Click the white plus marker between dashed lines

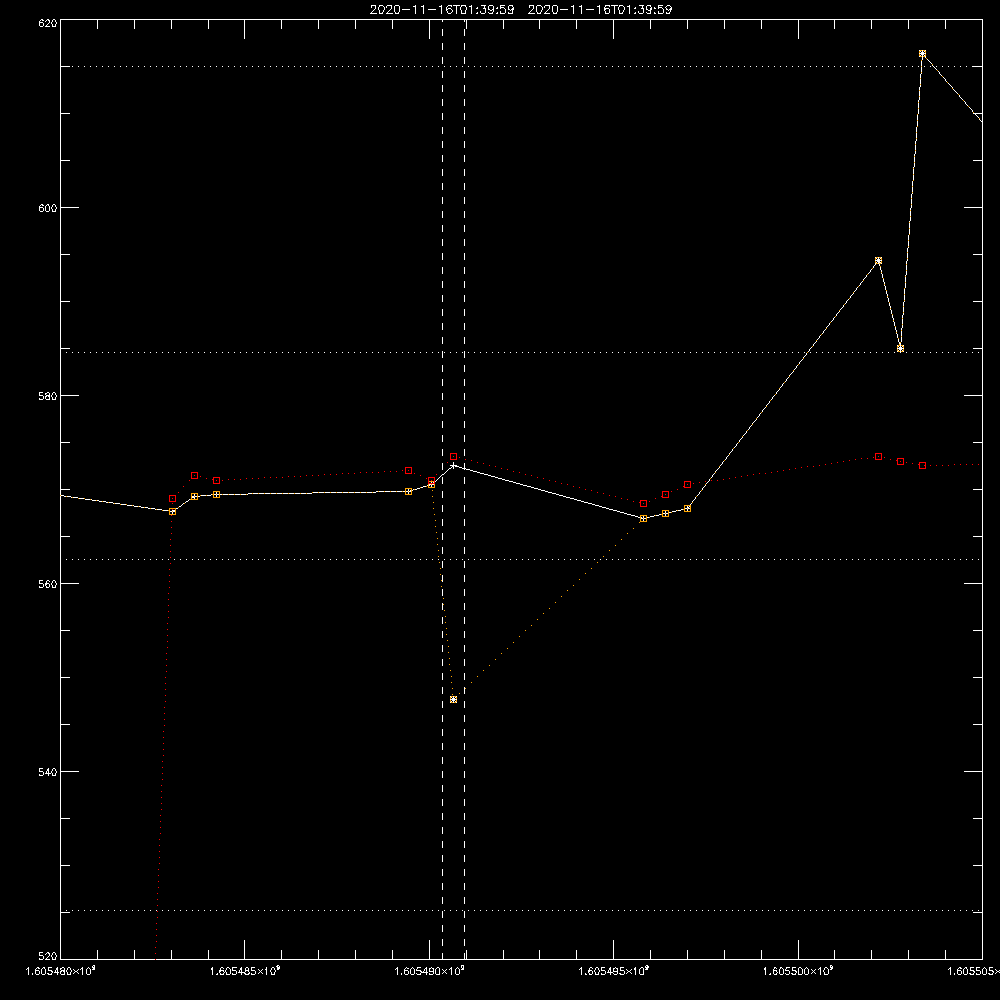pyautogui.click(x=453, y=466)
